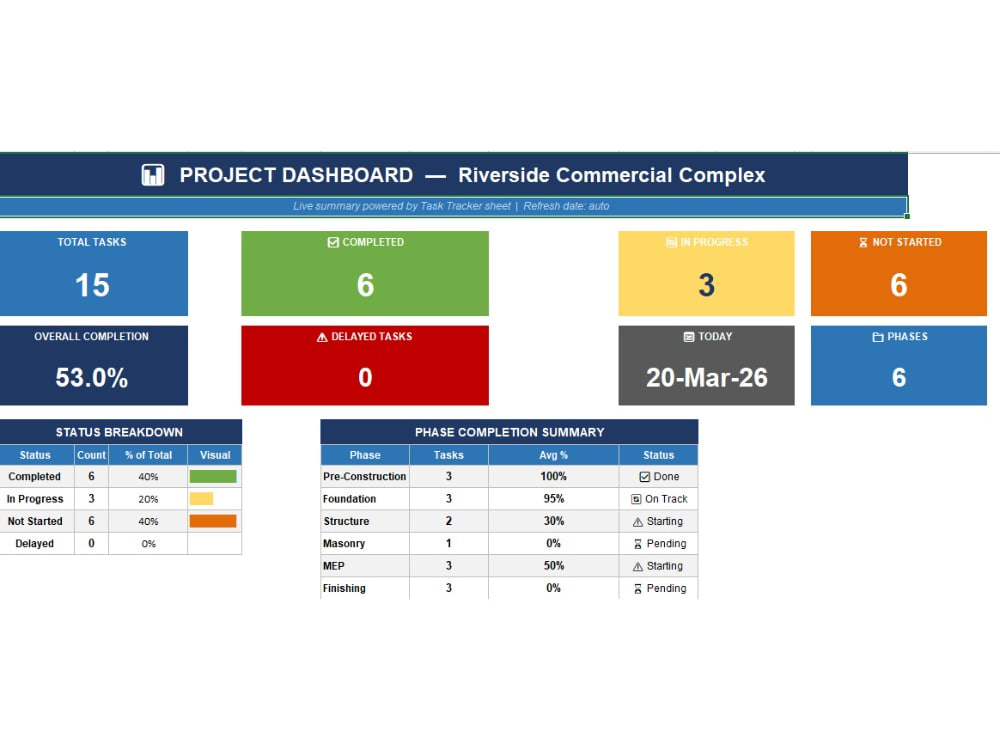
Task: Click the 'In Progress' row label in Status Breakdown
Action: tap(35, 499)
